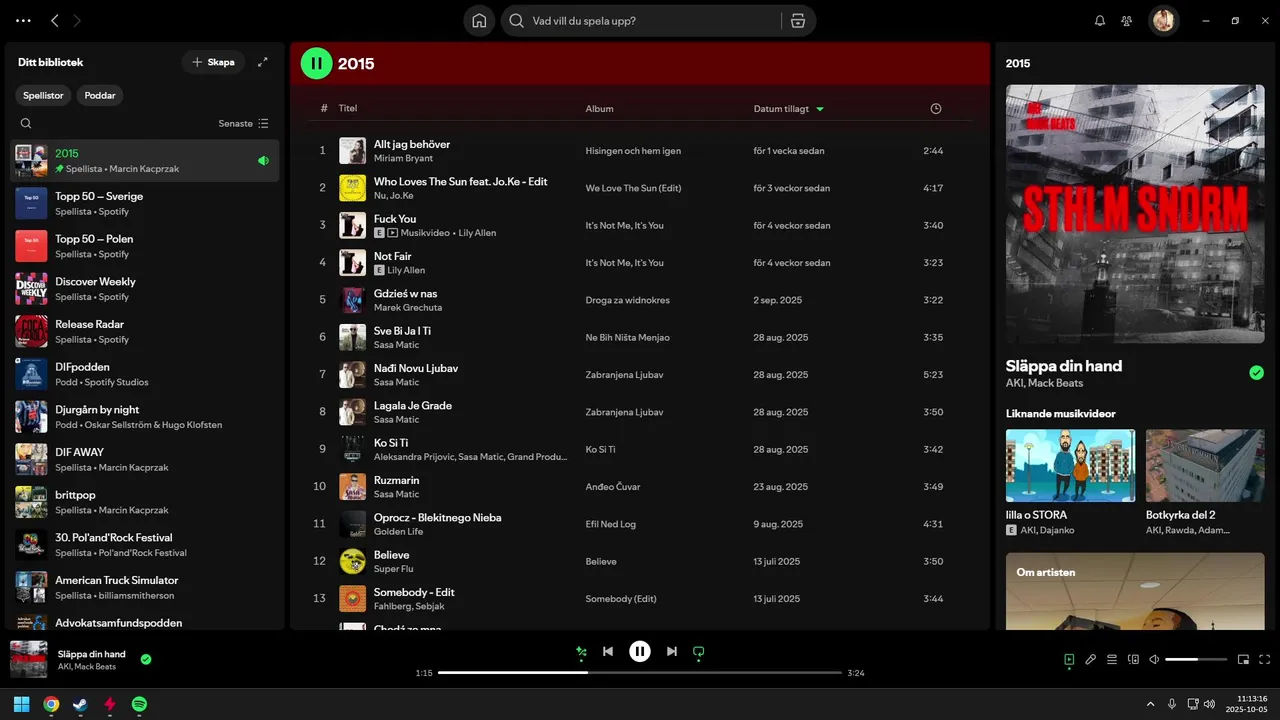Select track Gdzieś w nas

tap(640, 300)
